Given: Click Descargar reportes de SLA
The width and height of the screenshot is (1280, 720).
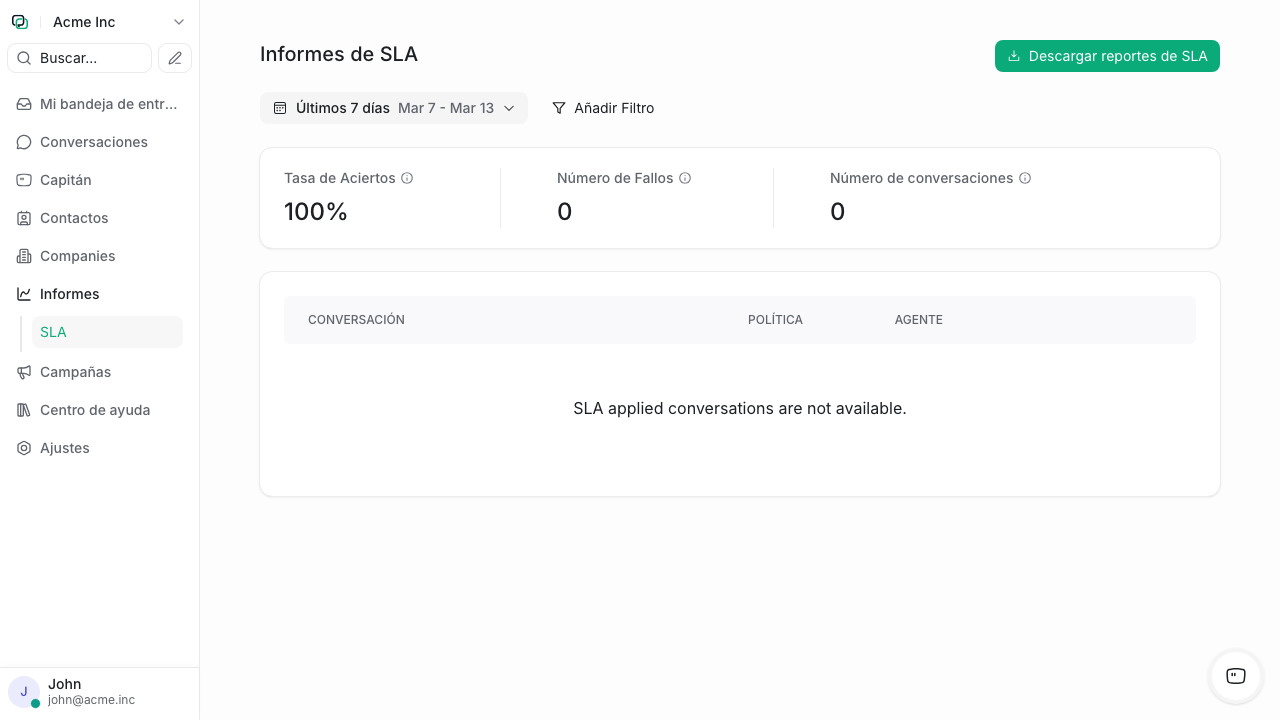Looking at the screenshot, I should click(1107, 56).
